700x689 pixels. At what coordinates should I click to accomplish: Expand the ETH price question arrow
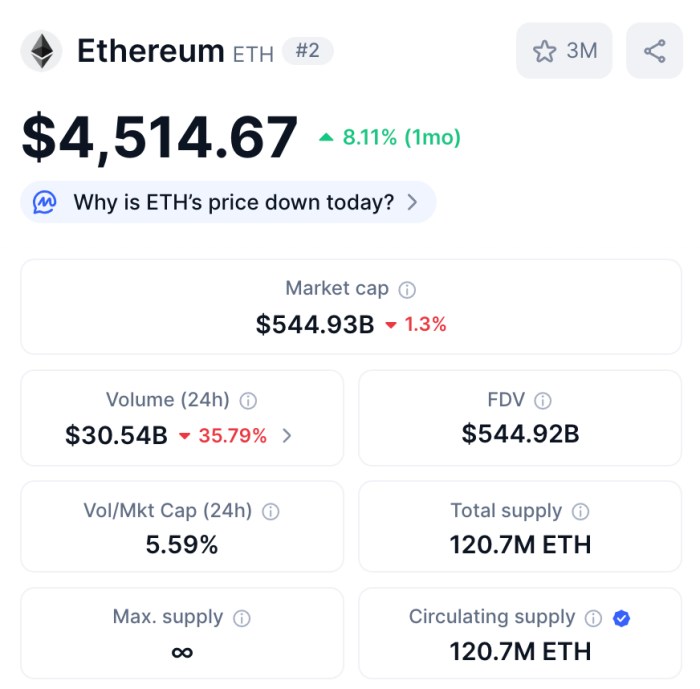412,203
